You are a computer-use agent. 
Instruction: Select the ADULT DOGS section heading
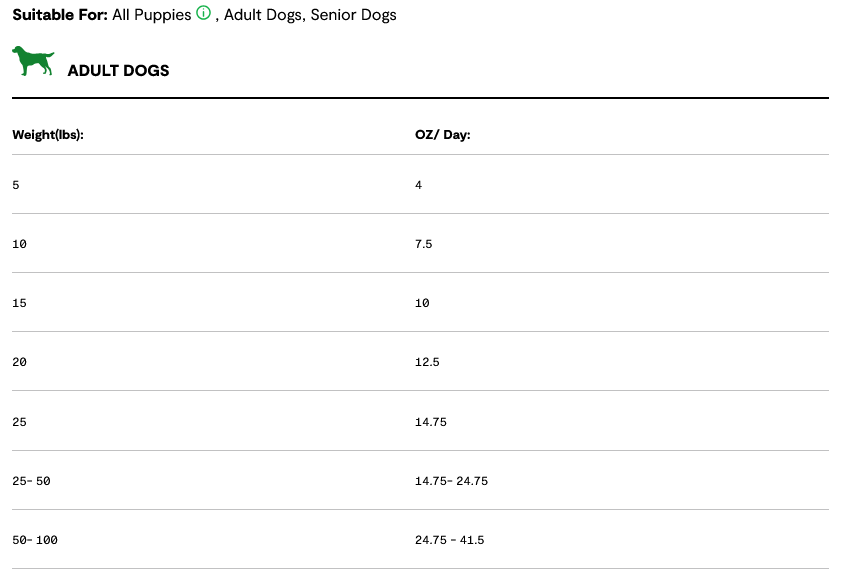tap(118, 71)
